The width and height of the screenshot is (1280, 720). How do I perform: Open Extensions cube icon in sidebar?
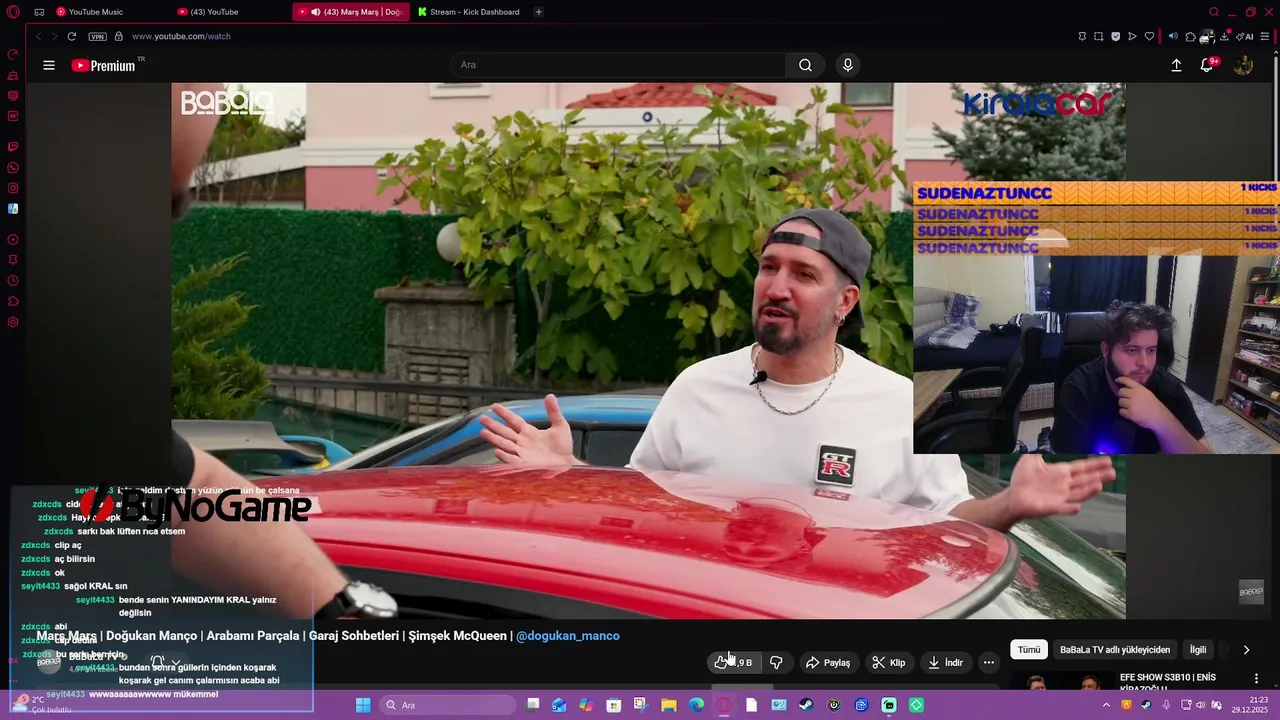pyautogui.click(x=13, y=301)
